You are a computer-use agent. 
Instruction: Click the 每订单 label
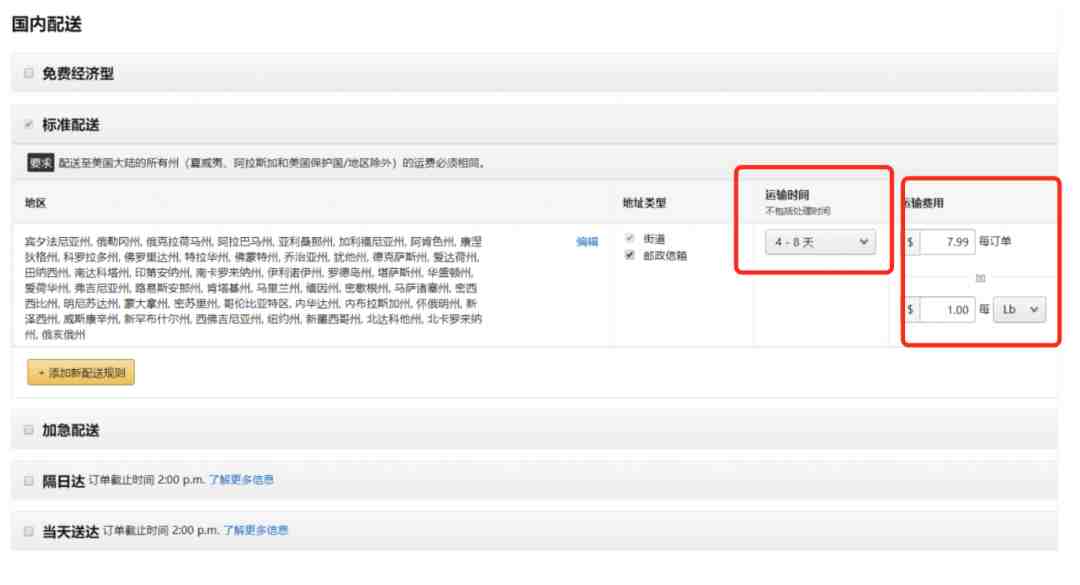pos(995,241)
